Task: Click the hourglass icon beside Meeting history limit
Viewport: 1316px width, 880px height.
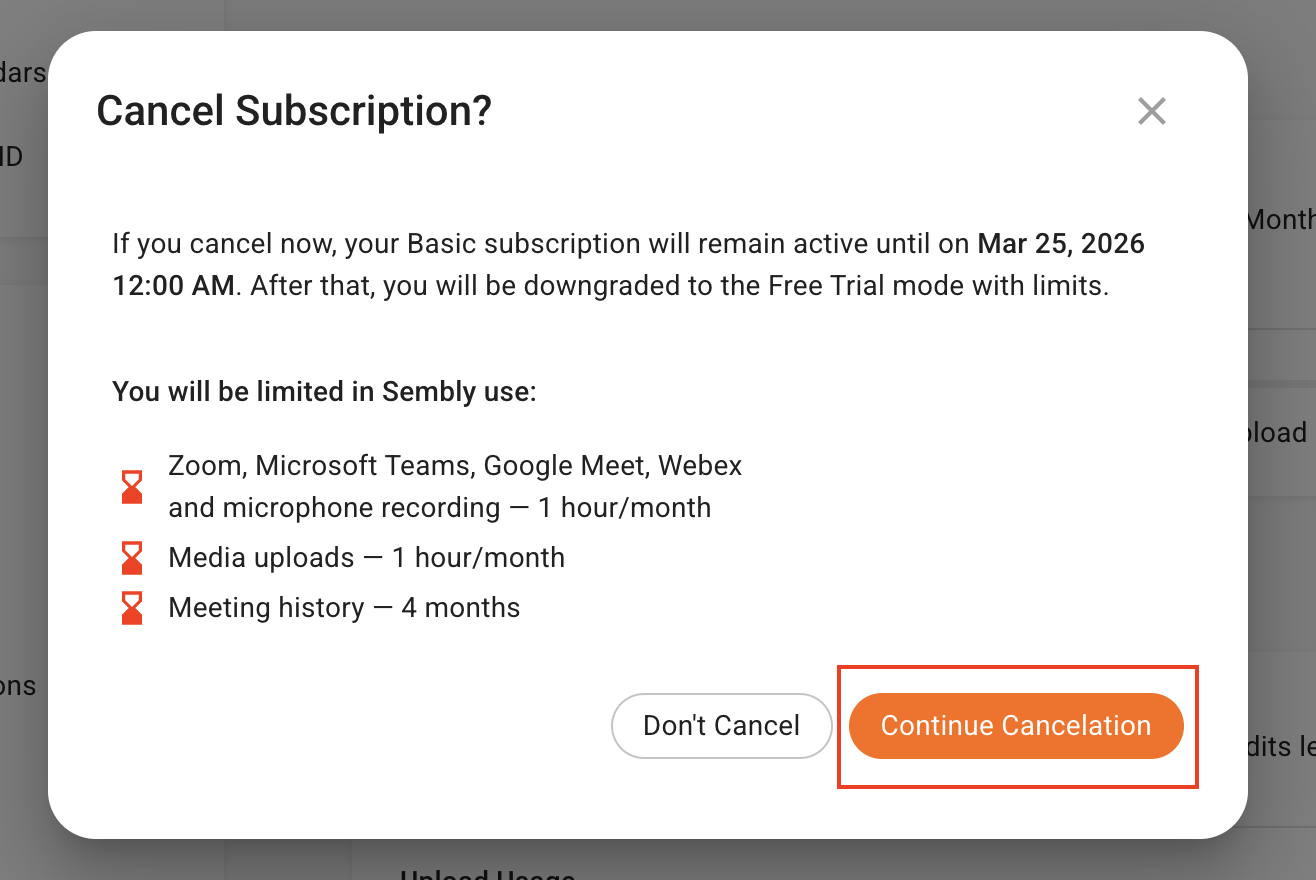Action: click(130, 607)
